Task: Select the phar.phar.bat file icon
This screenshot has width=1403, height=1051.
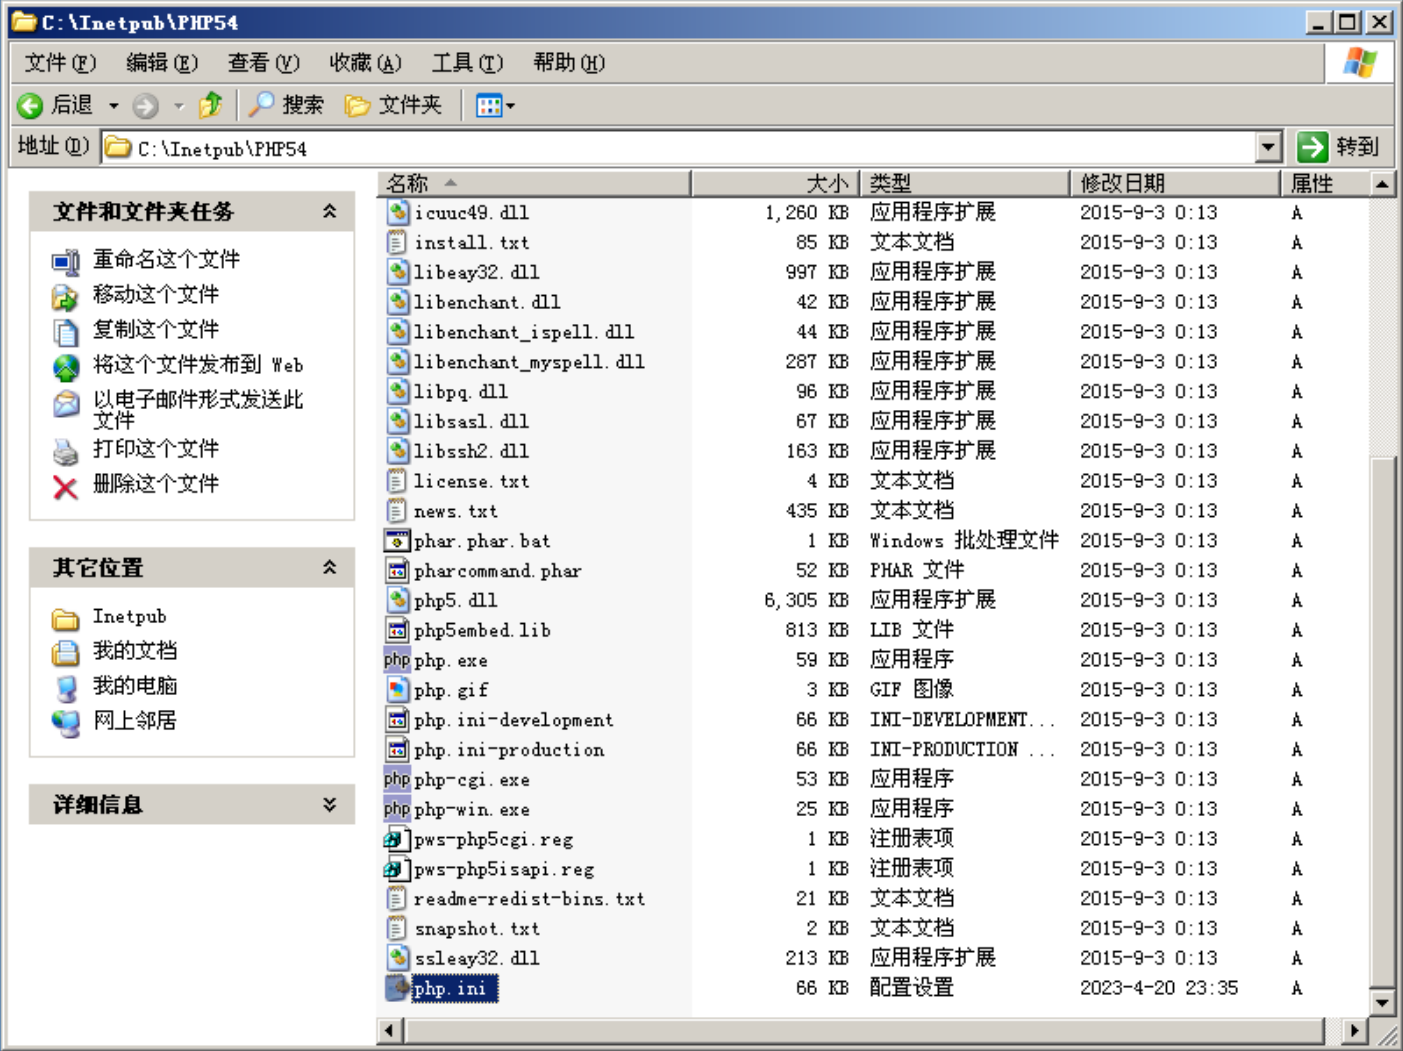Action: click(x=397, y=541)
